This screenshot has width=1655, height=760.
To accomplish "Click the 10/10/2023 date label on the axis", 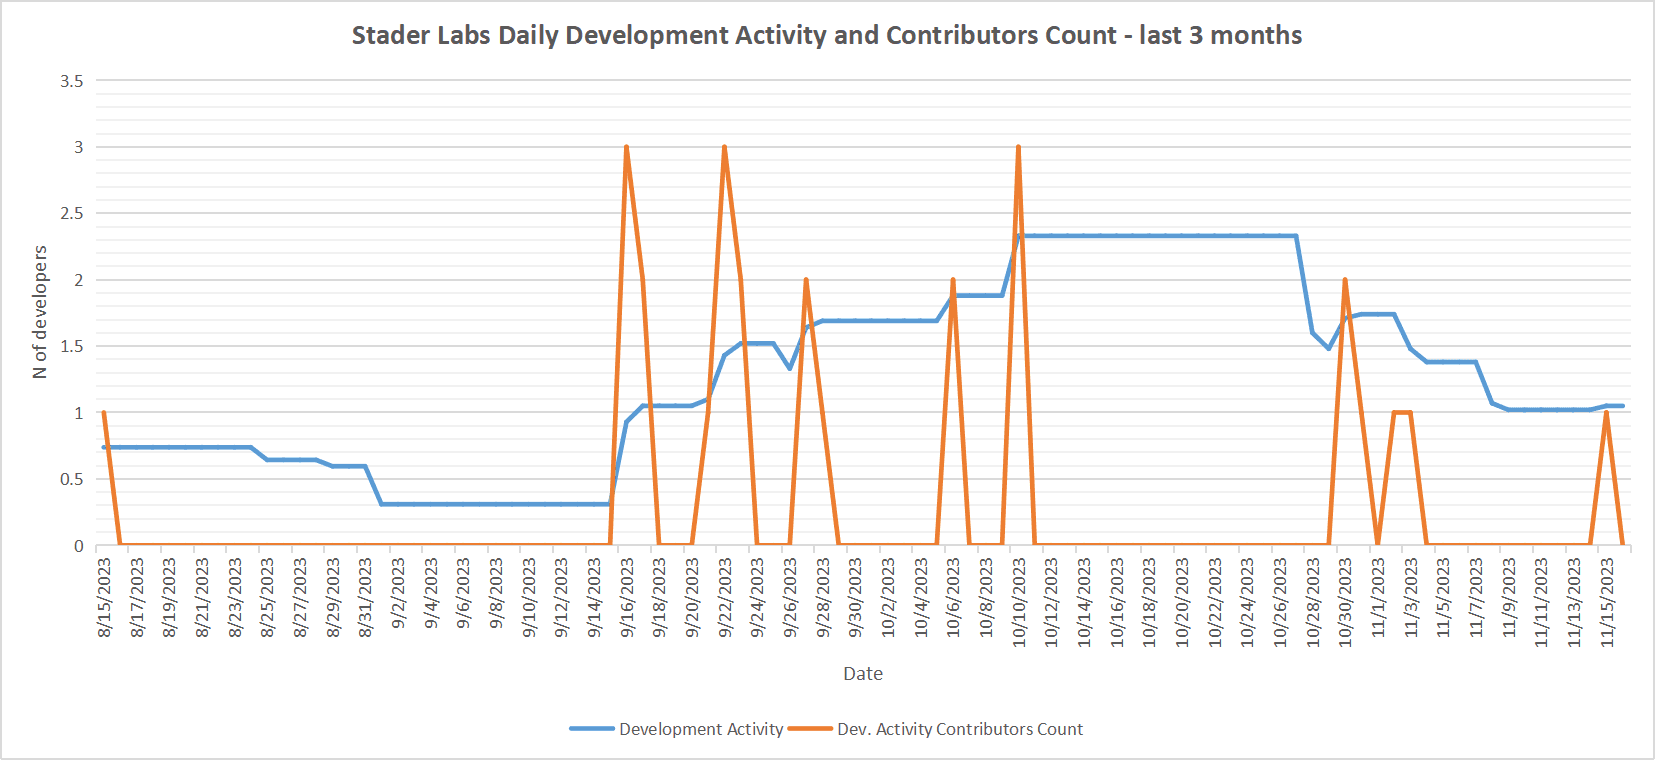I will tap(1019, 602).
